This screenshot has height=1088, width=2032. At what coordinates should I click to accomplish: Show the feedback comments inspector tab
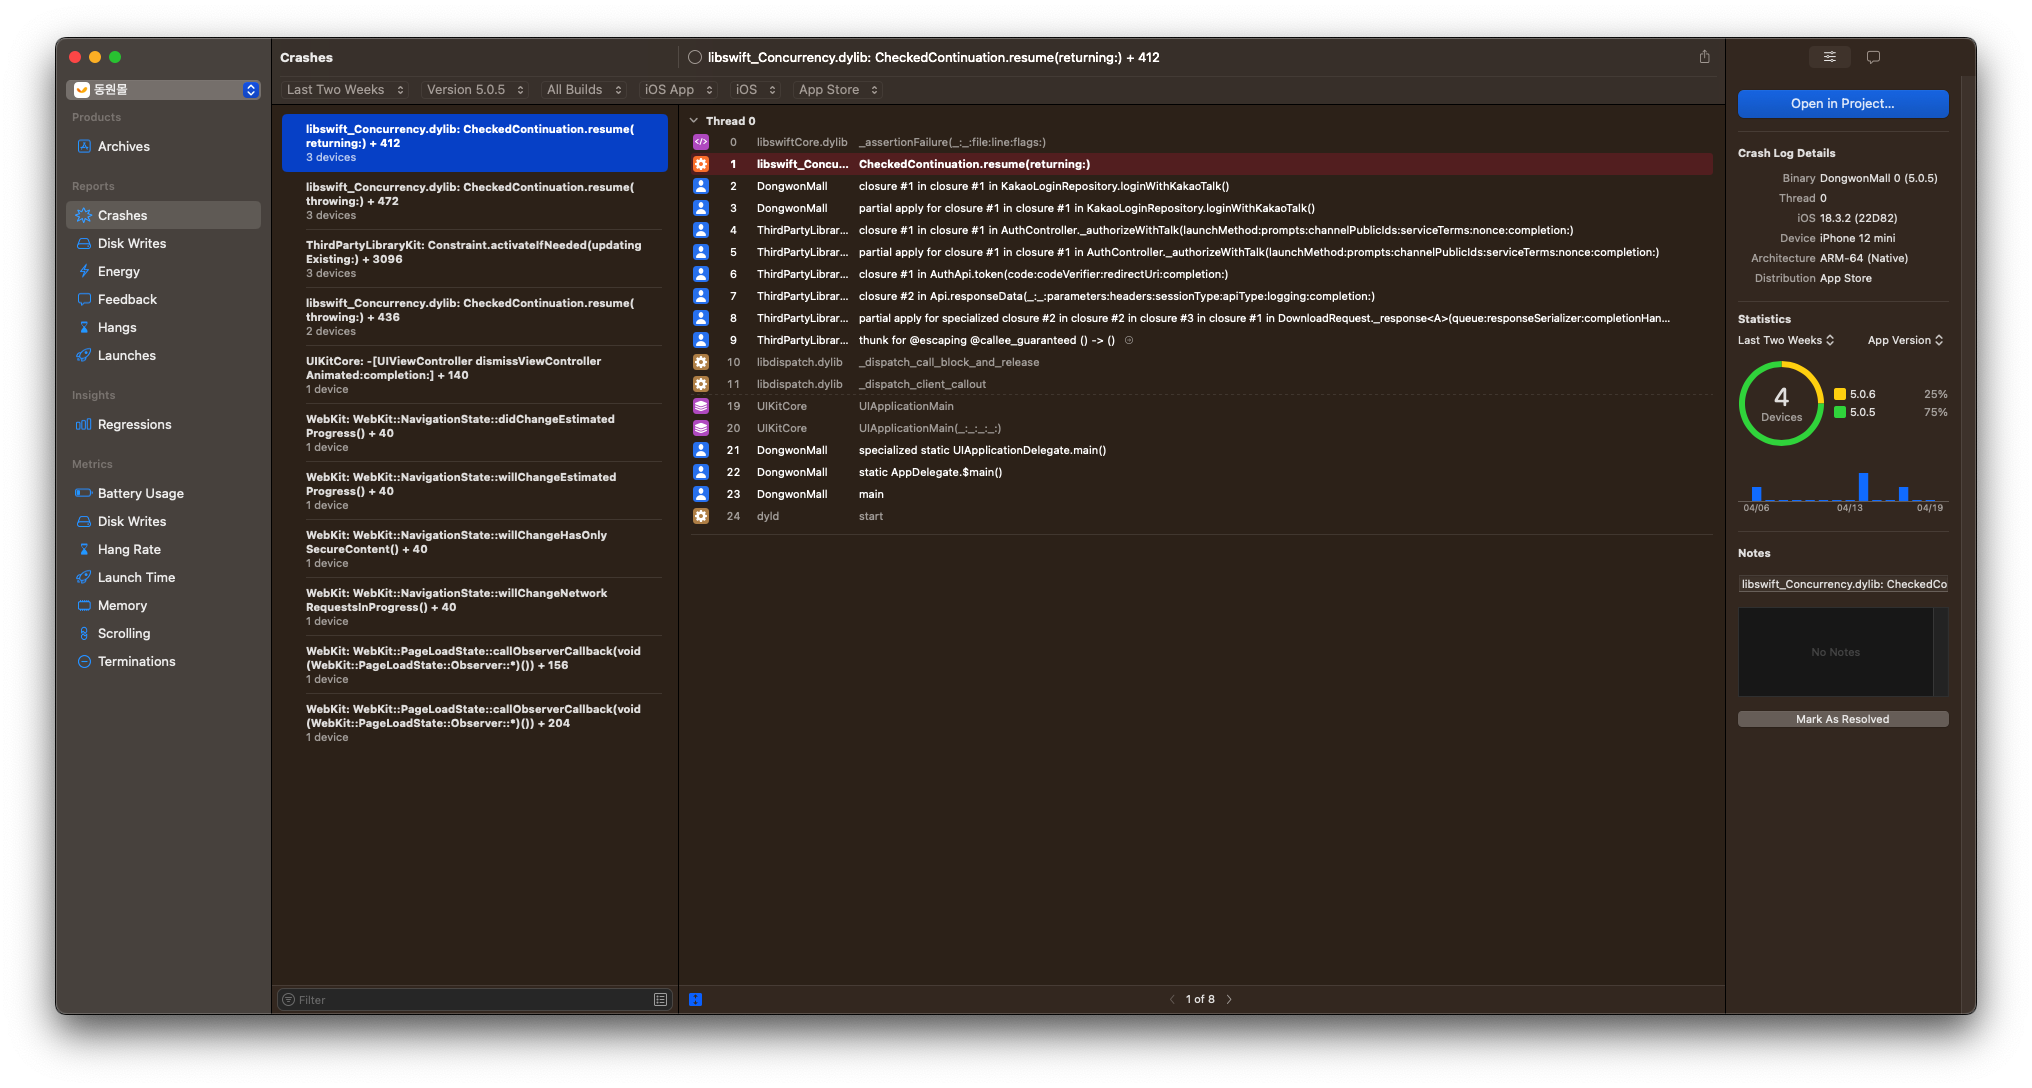1873,57
